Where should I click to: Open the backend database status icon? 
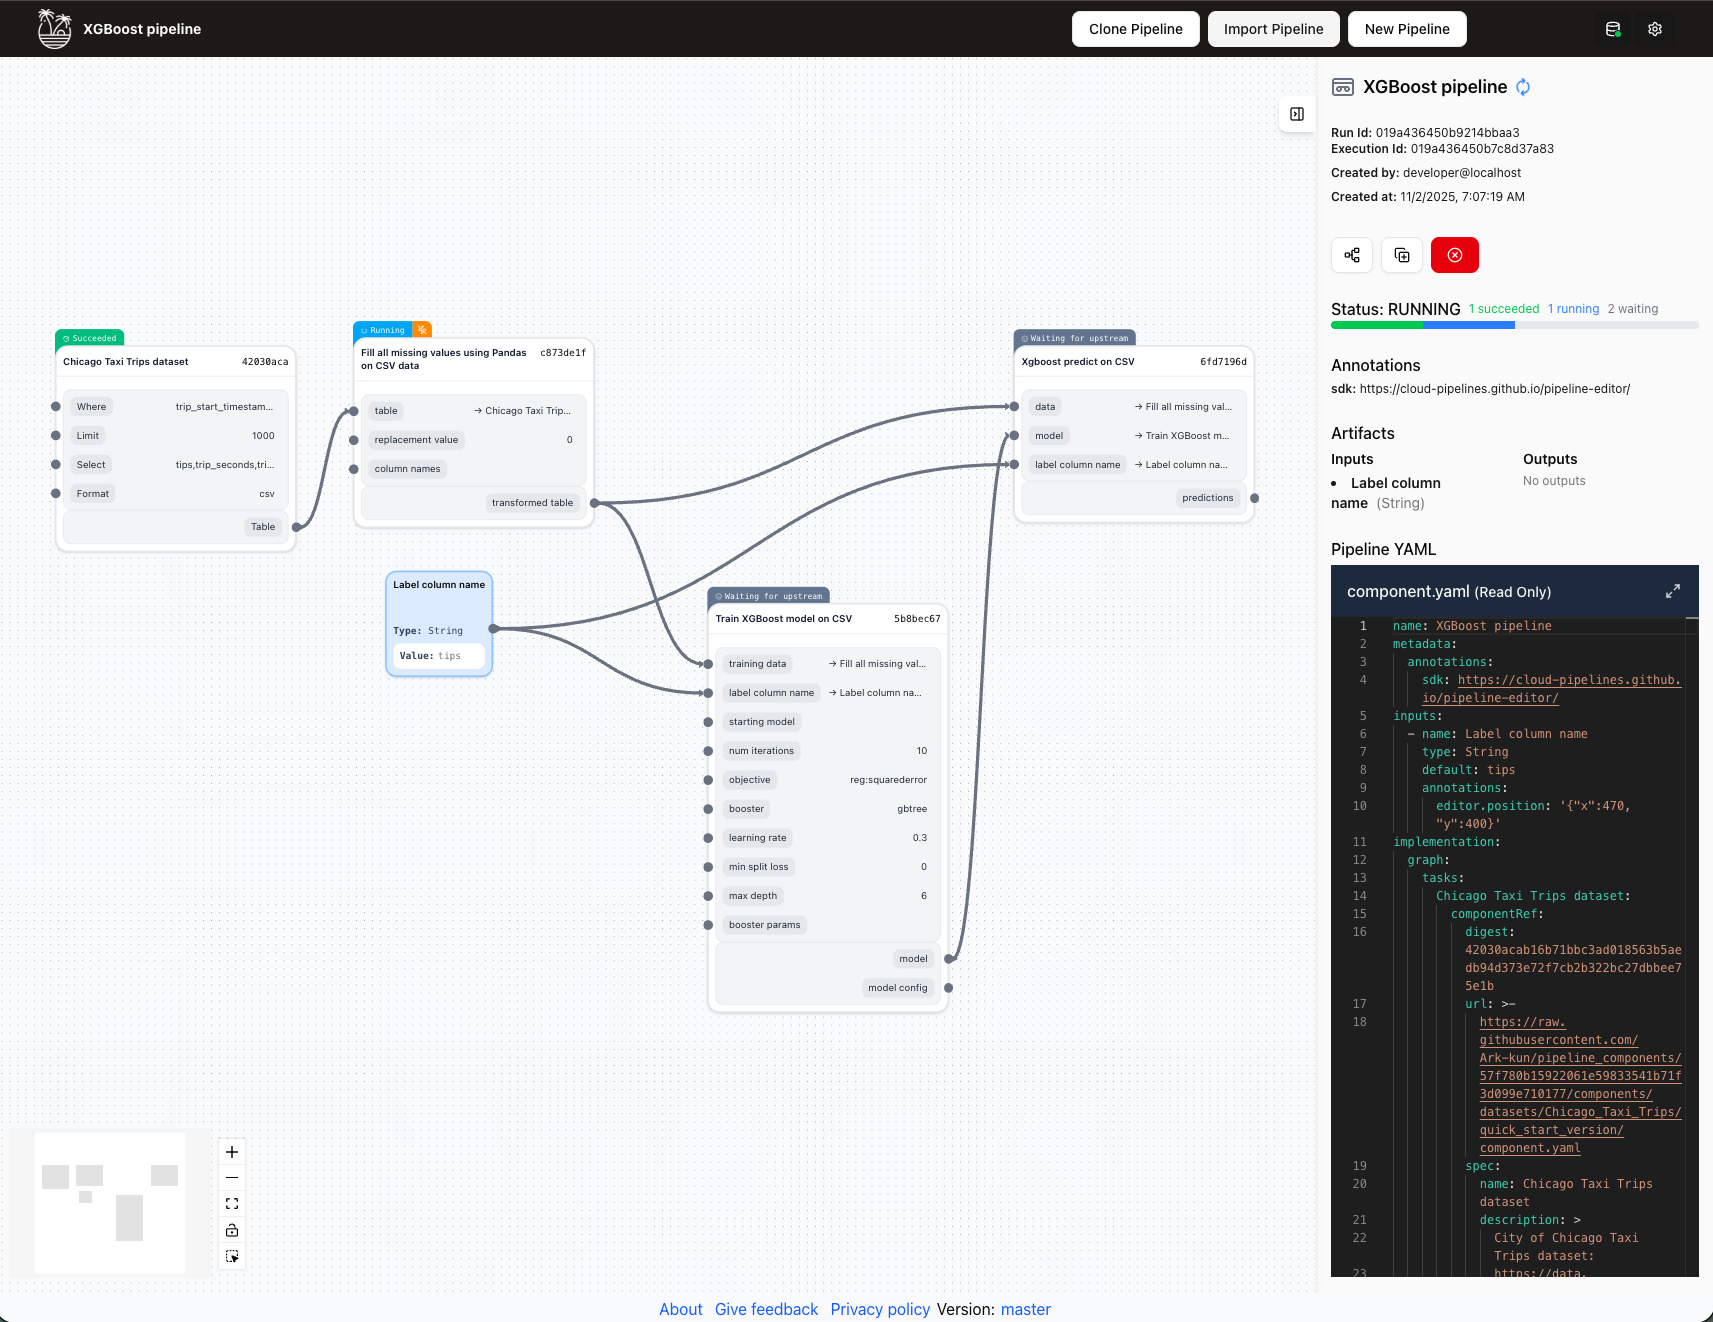click(x=1612, y=29)
